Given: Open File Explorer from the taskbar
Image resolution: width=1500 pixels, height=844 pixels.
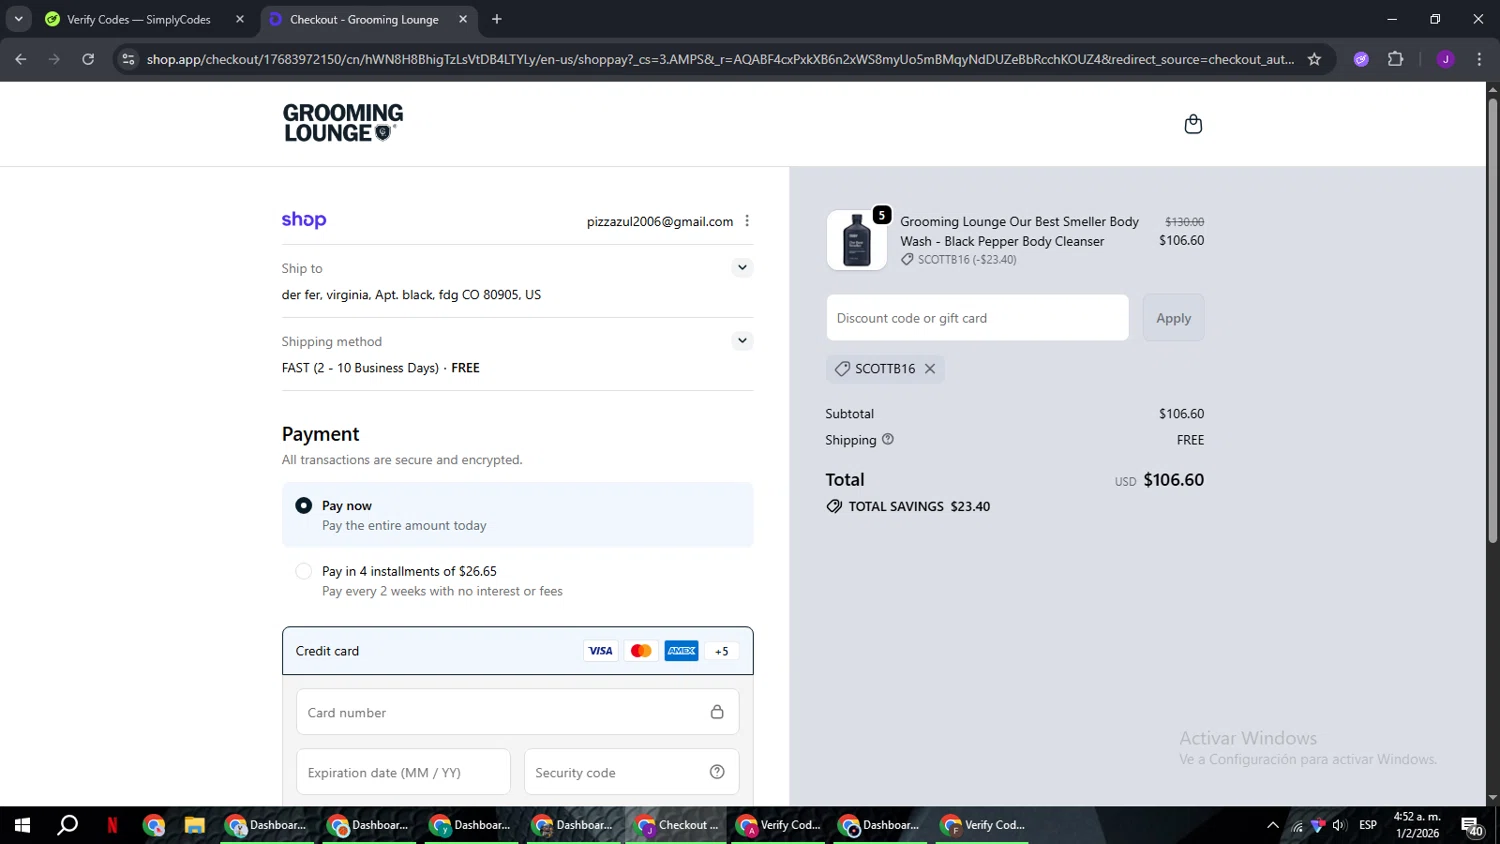Looking at the screenshot, I should point(194,825).
